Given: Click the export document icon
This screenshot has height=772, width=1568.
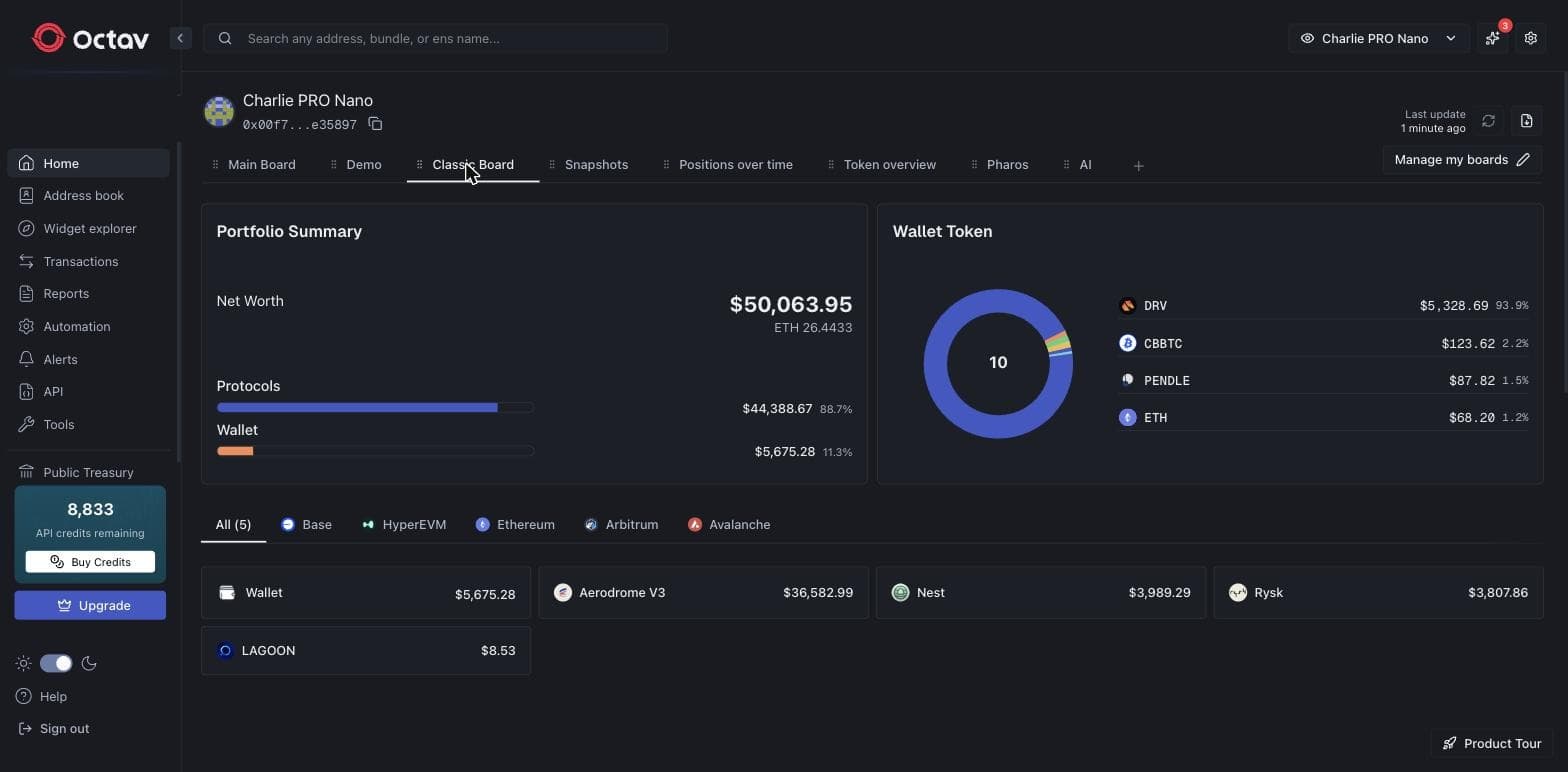Looking at the screenshot, I should pos(1526,121).
